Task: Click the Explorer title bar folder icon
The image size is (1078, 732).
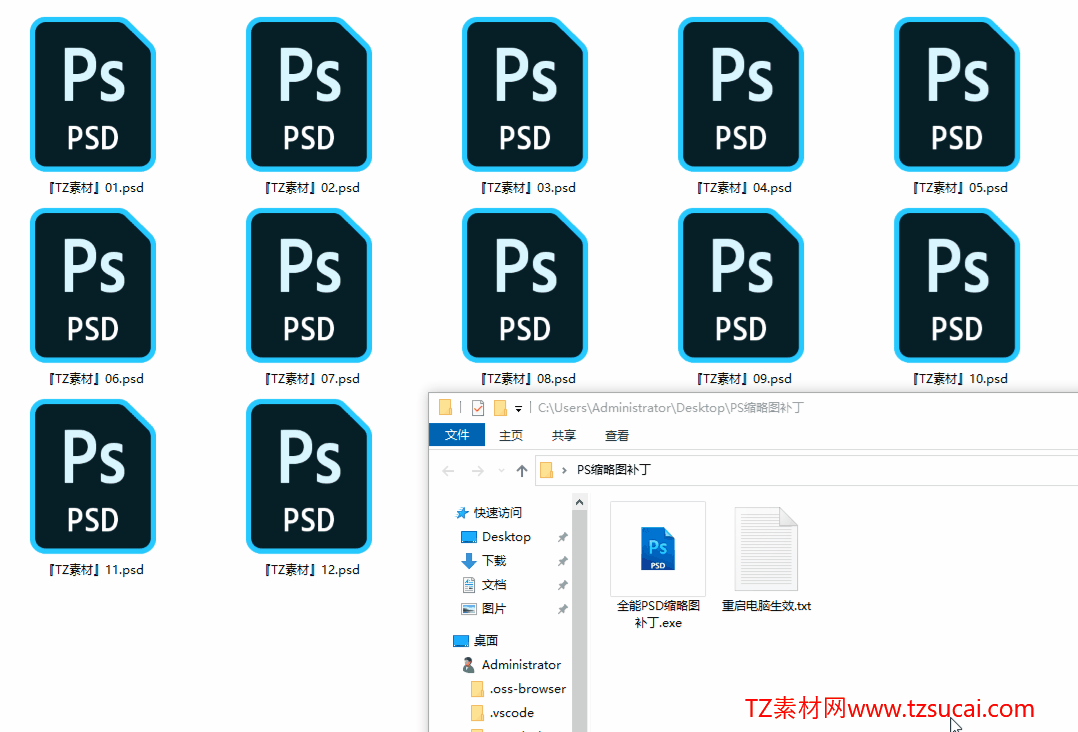Action: (446, 408)
